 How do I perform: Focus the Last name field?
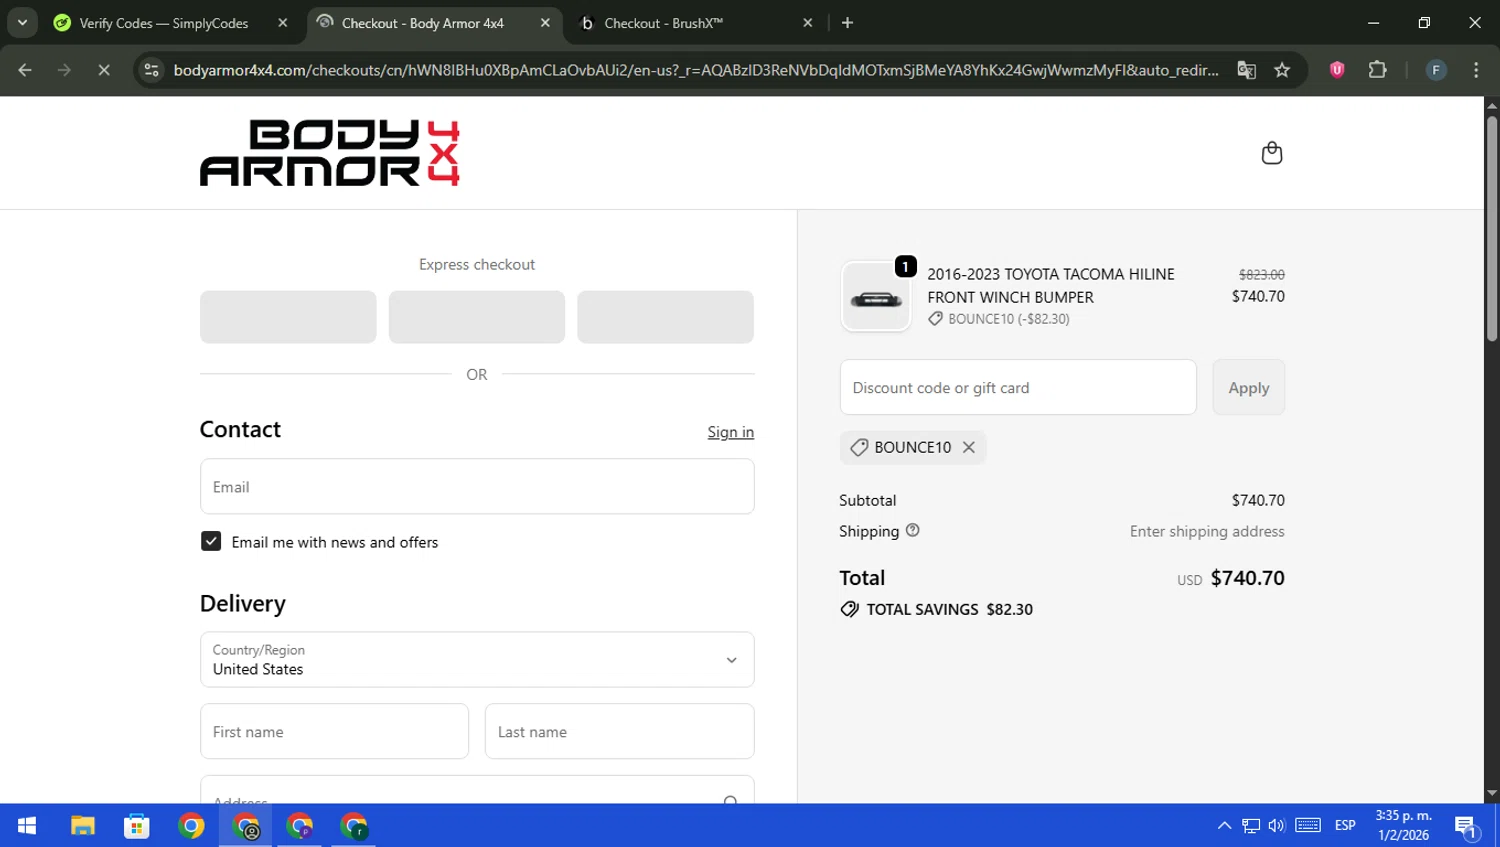619,731
